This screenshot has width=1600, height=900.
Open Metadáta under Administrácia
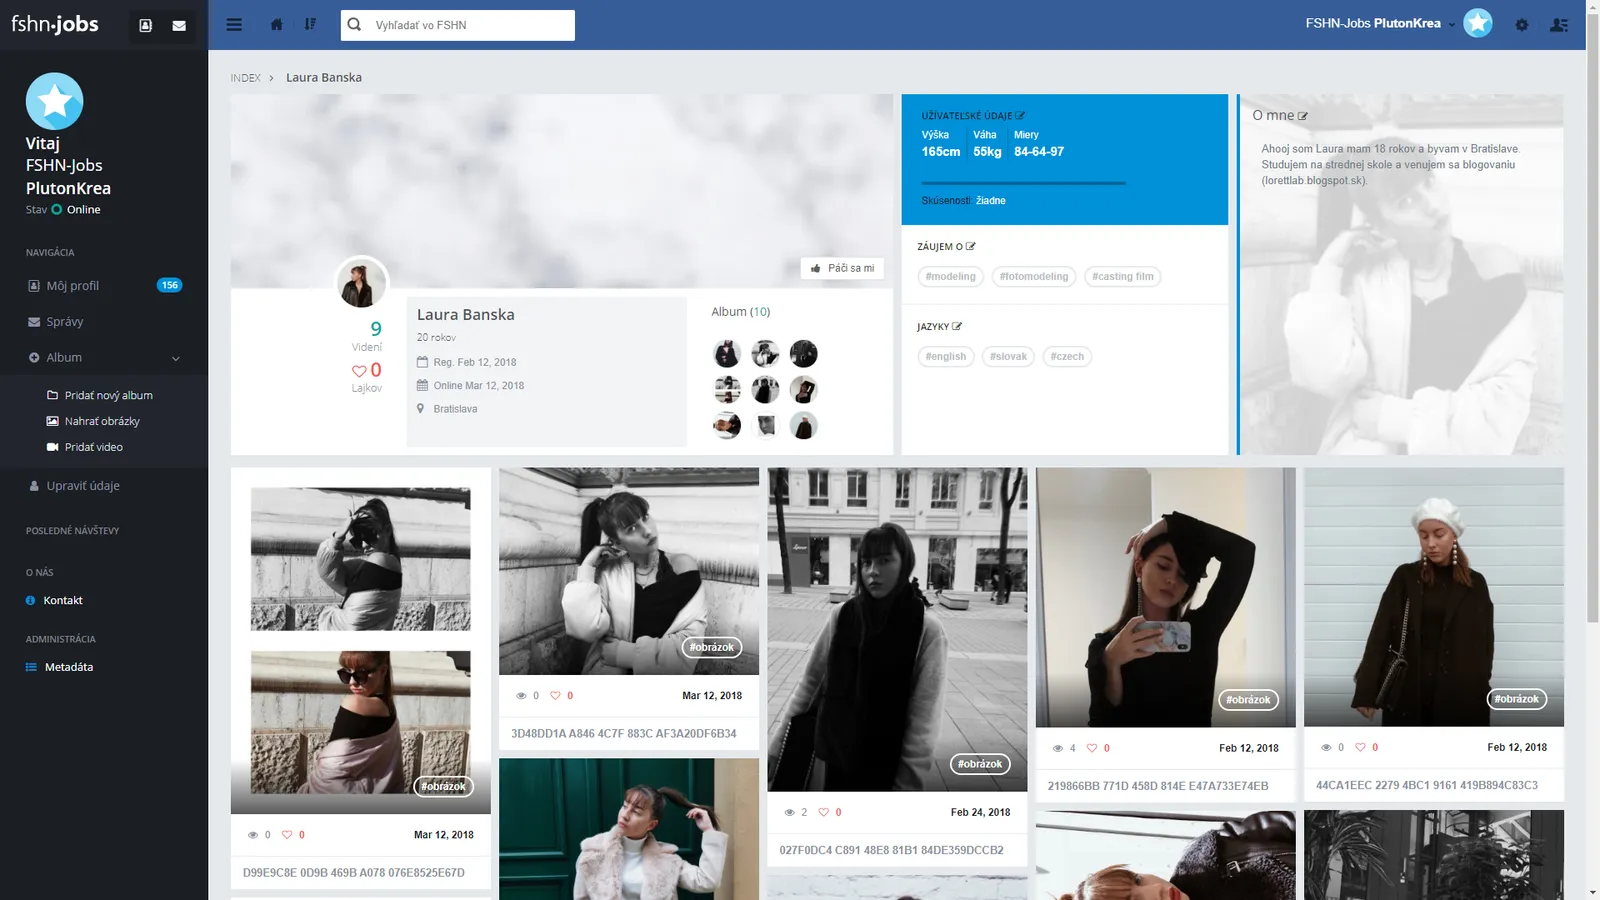coord(68,667)
